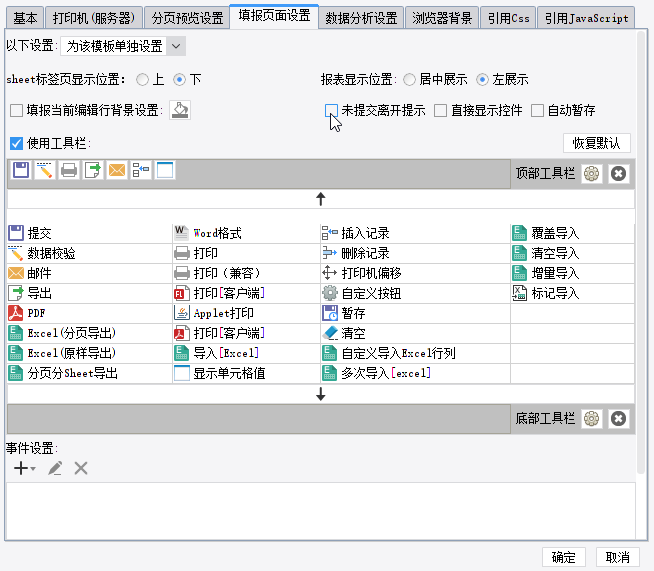This screenshot has width=654, height=571.
Task: Click the export icon in top toolbar
Action: [x=93, y=171]
